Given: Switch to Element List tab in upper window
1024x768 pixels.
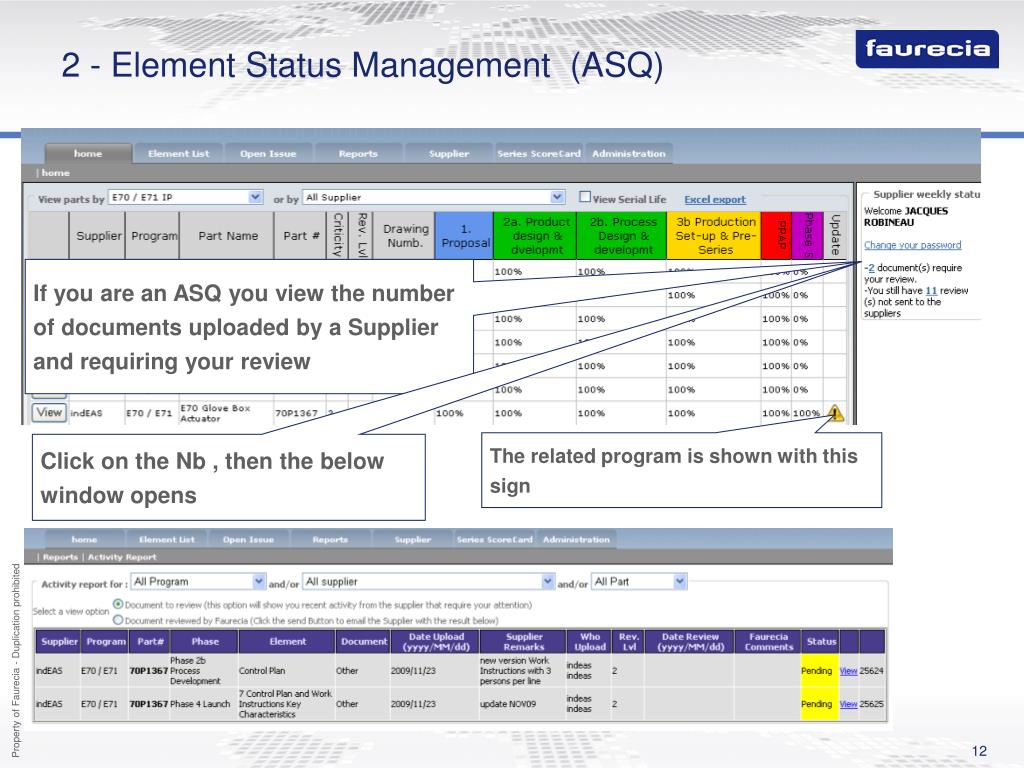Looking at the screenshot, I should [178, 153].
